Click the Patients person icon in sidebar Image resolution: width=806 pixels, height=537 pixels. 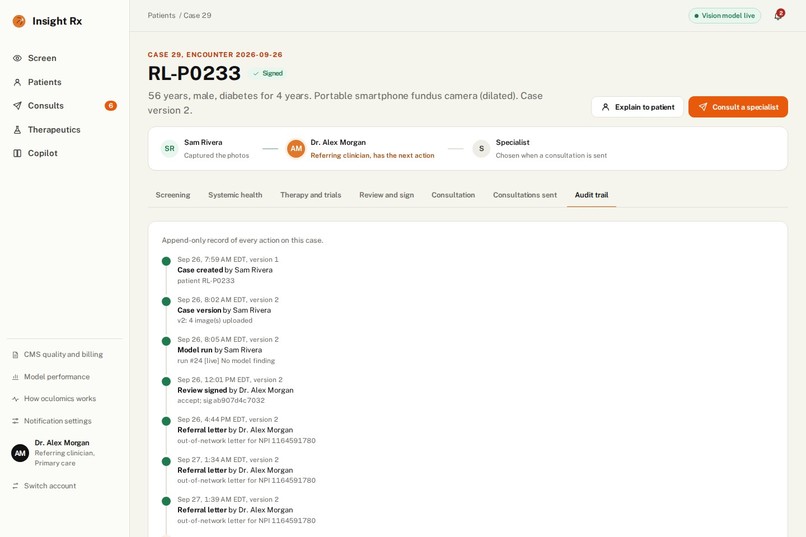(17, 82)
